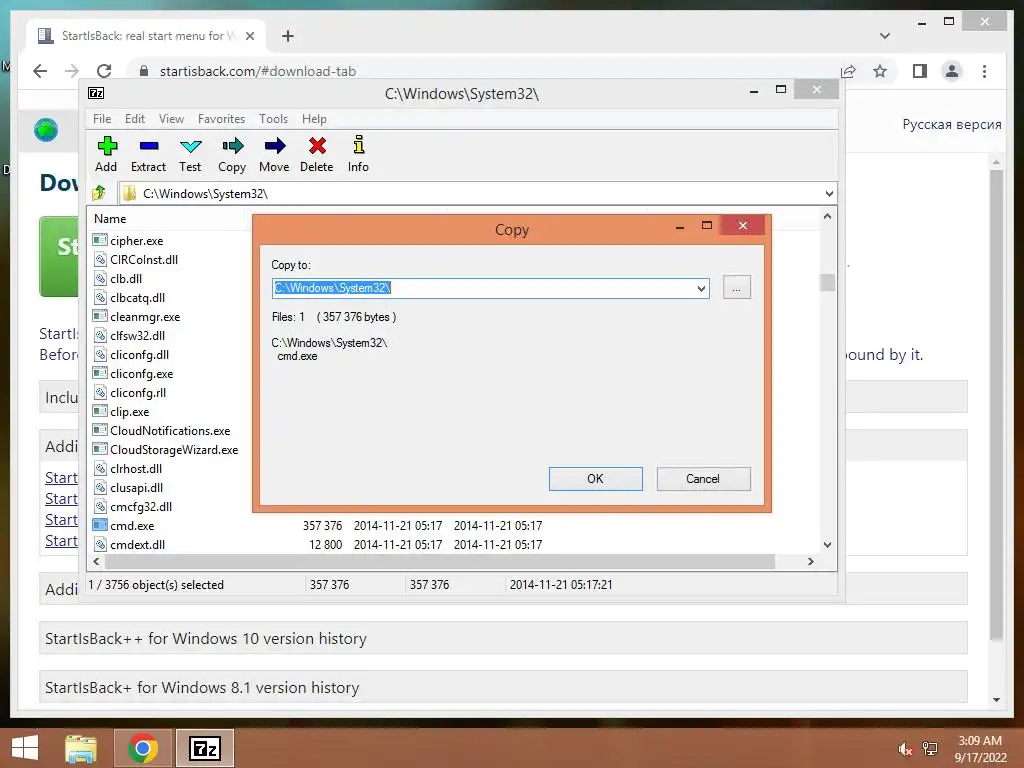Open the Tools menu
The height and width of the screenshot is (768, 1024).
coord(273,119)
